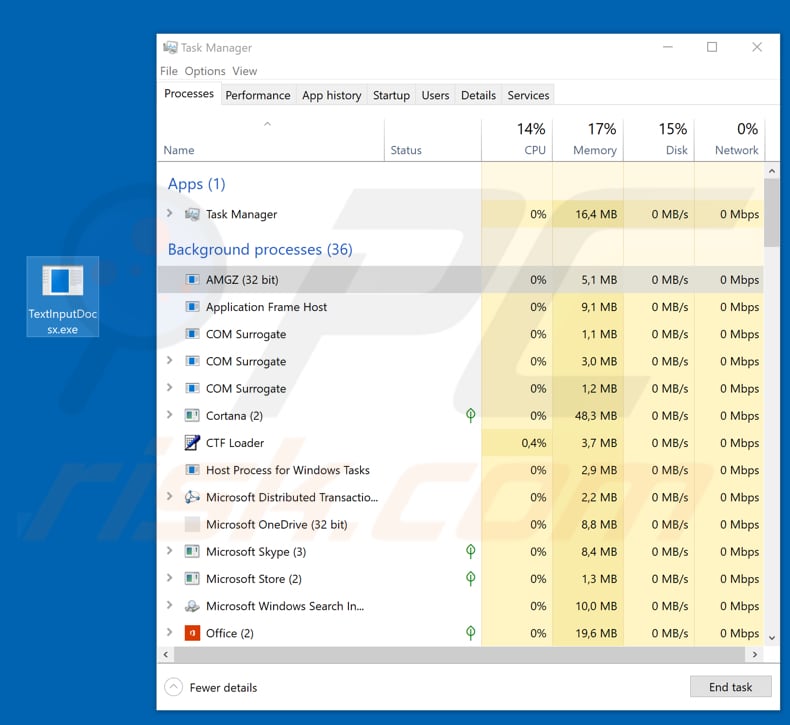Sort processes by Disk column
The width and height of the screenshot is (790, 725).
pos(659,140)
